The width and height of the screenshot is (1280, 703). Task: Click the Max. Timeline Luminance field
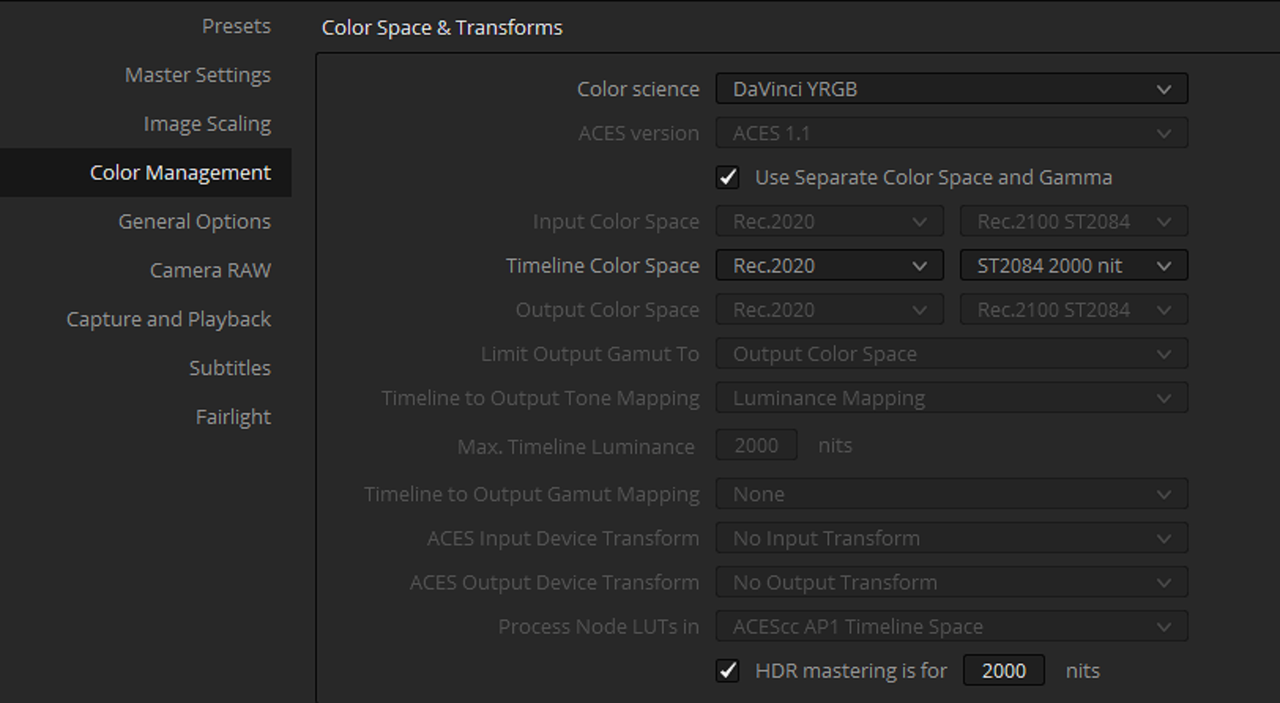pos(756,446)
